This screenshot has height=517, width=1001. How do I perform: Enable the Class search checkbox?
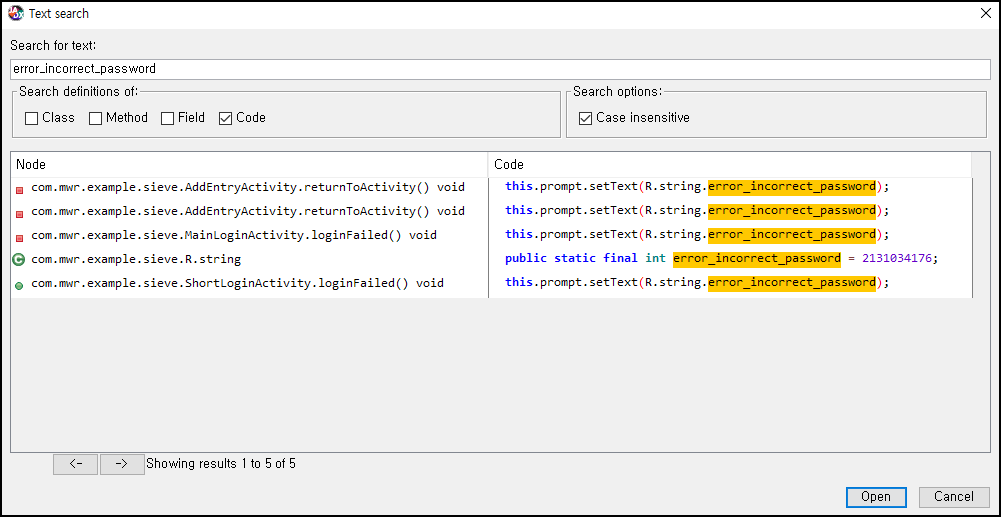(x=32, y=118)
